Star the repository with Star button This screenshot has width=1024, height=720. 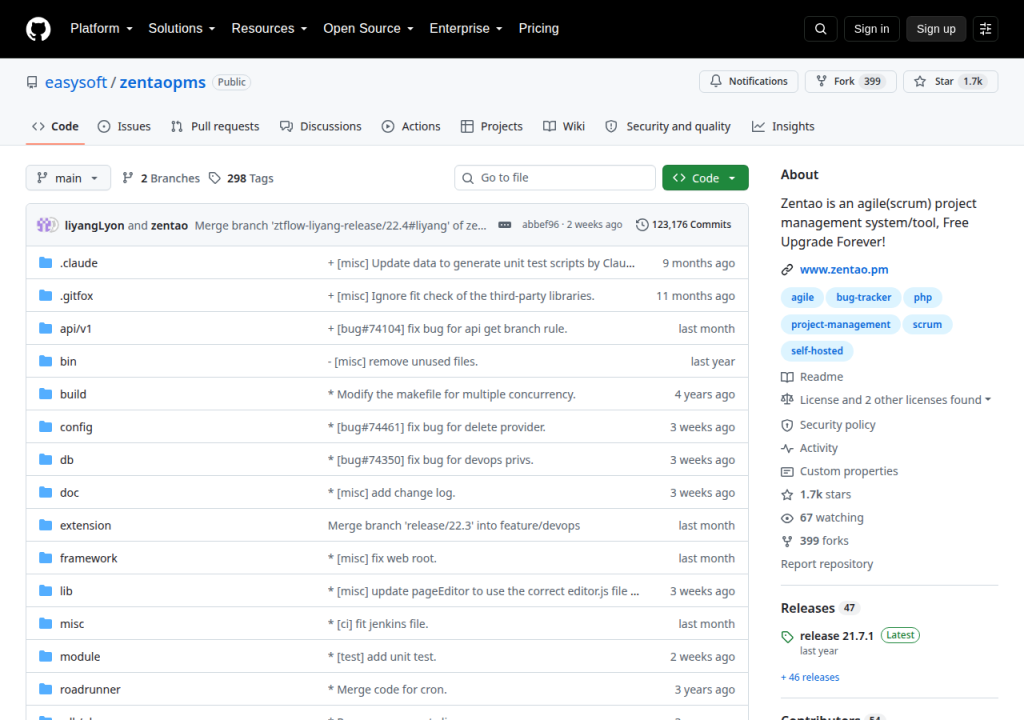951,81
